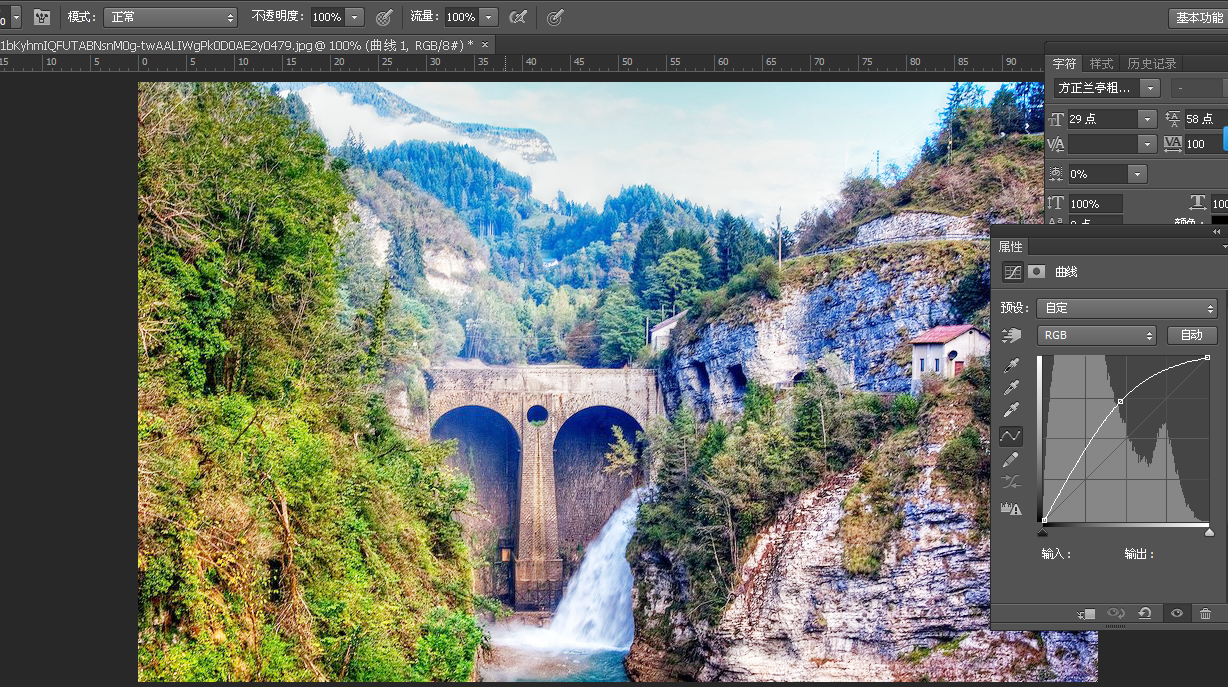Toggle pressure for opacity icon
1228x687 pixels.
[384, 17]
